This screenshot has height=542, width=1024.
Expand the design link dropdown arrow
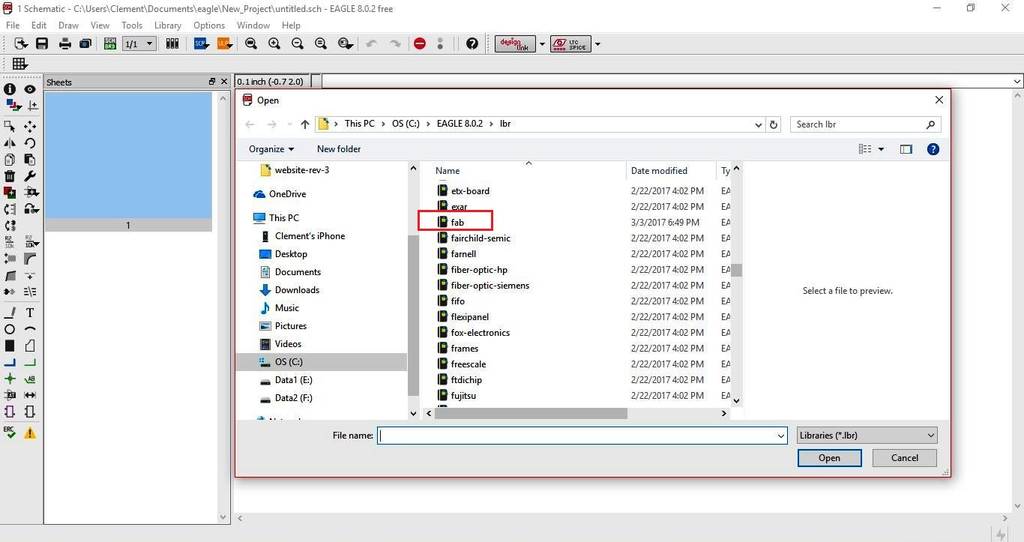pos(542,44)
